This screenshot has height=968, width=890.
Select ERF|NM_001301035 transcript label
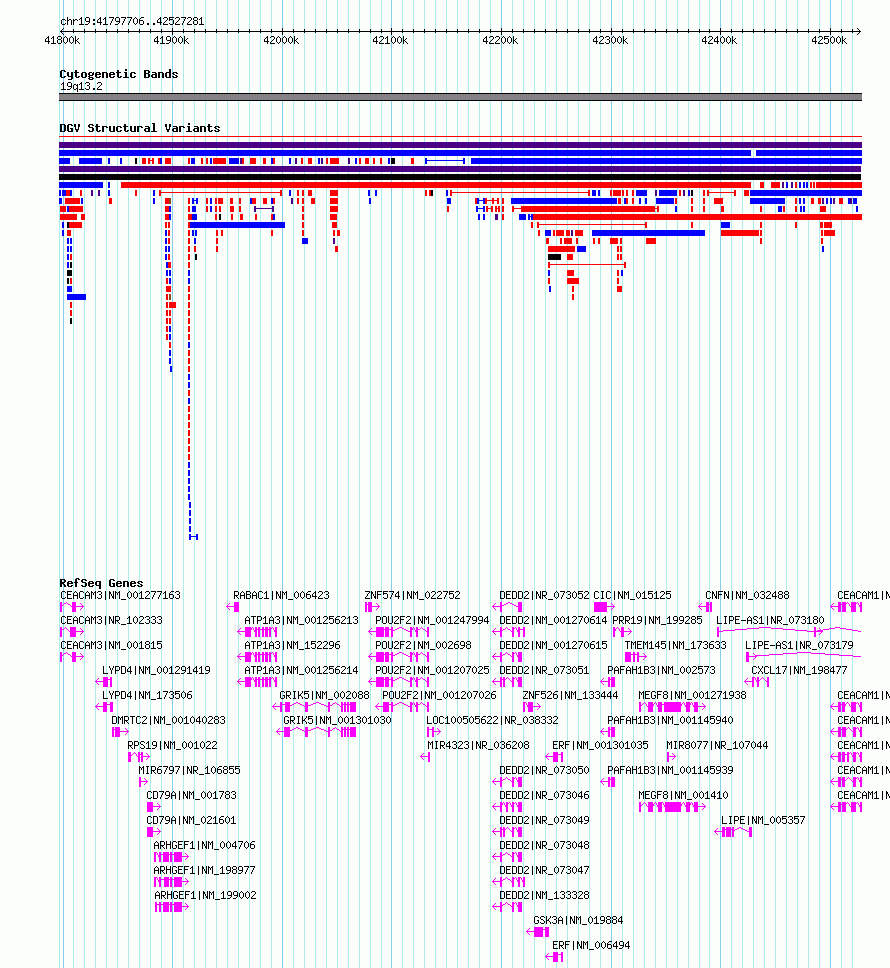(x=600, y=745)
